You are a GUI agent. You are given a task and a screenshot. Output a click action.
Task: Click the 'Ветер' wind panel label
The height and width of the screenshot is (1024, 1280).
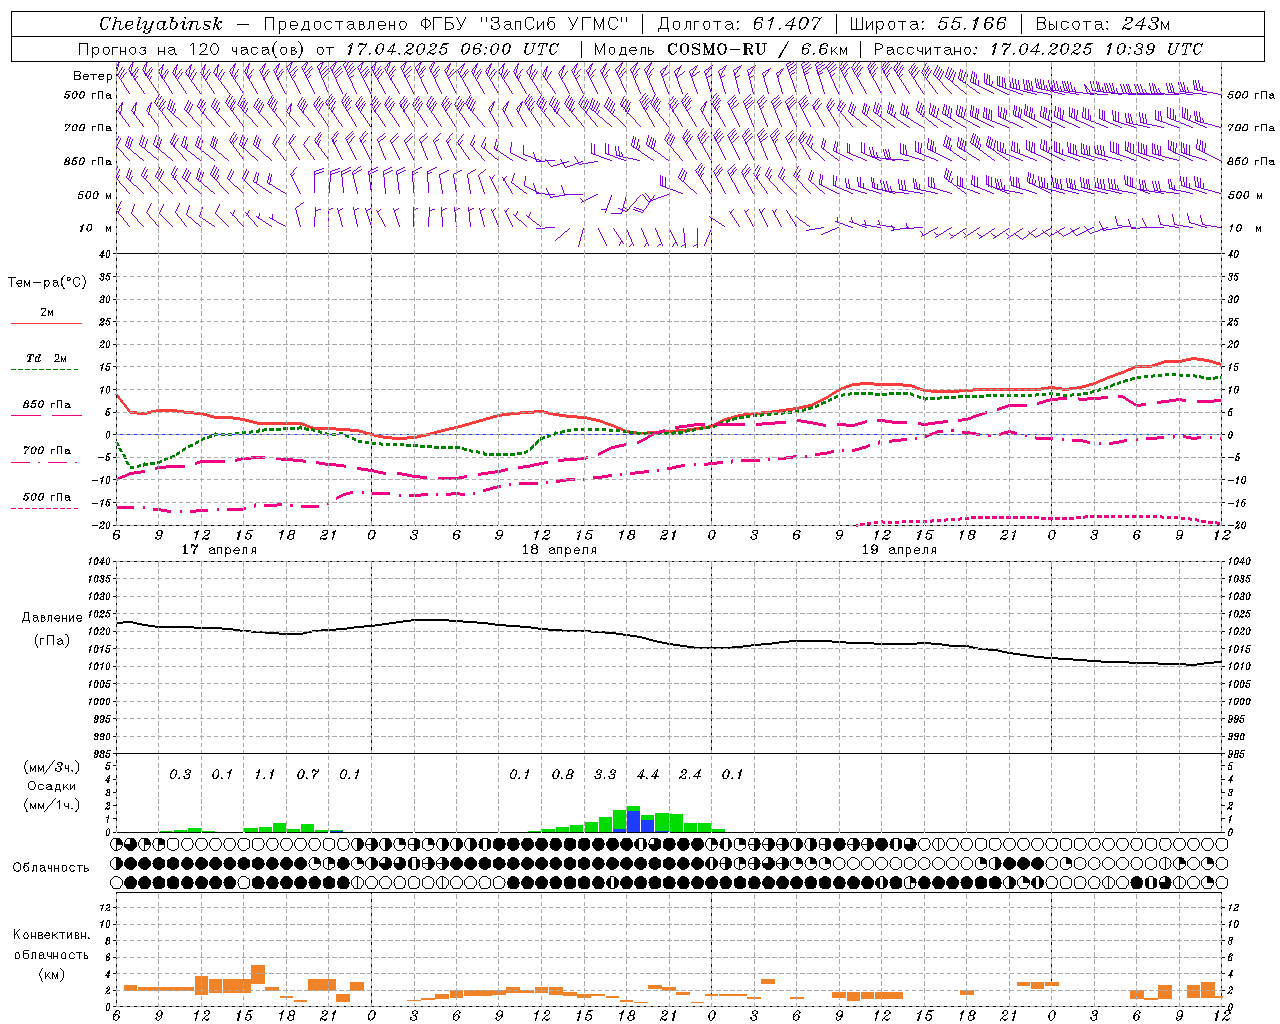[x=92, y=76]
